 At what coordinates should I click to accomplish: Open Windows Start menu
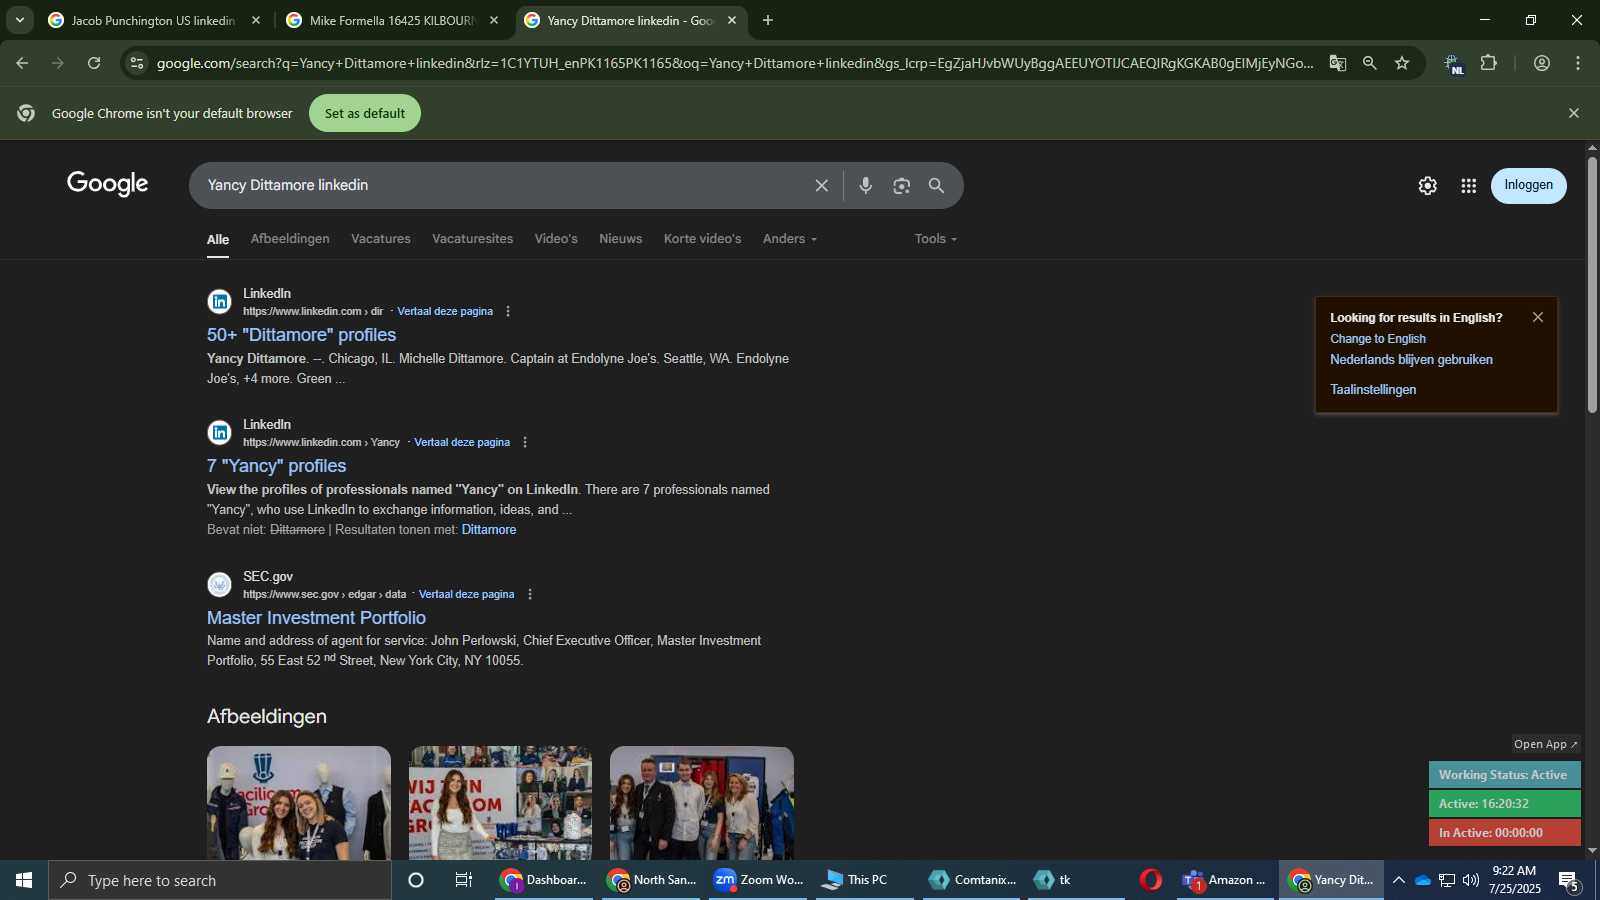(24, 880)
